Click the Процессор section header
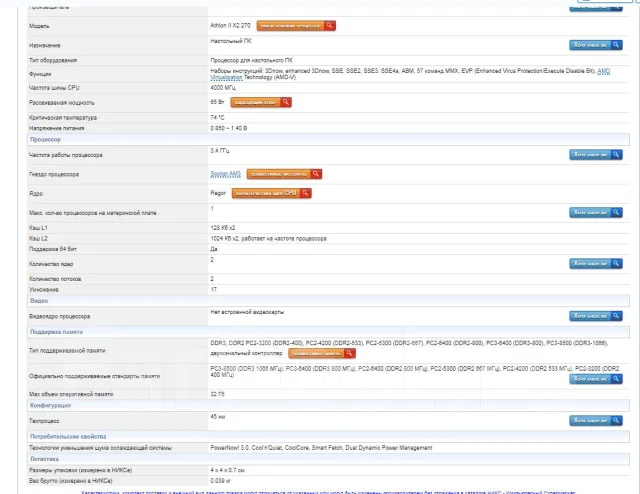640x494 pixels. tap(328, 140)
